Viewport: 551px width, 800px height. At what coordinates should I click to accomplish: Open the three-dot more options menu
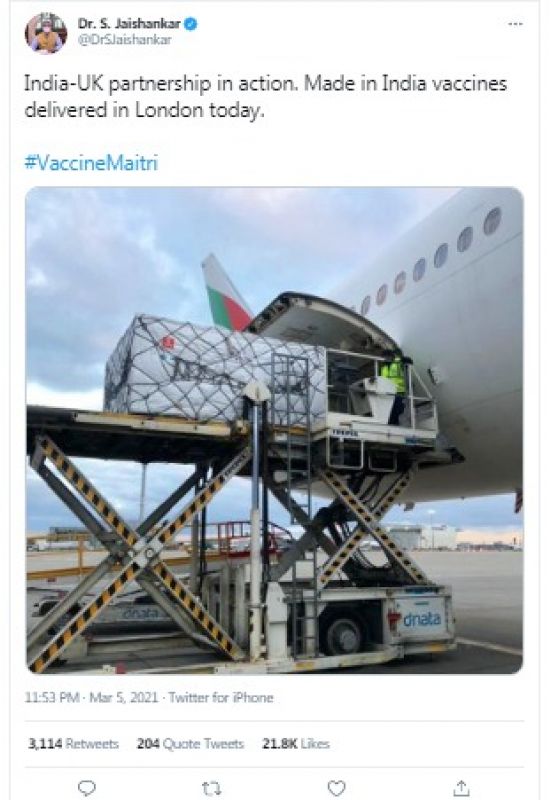[x=515, y=24]
